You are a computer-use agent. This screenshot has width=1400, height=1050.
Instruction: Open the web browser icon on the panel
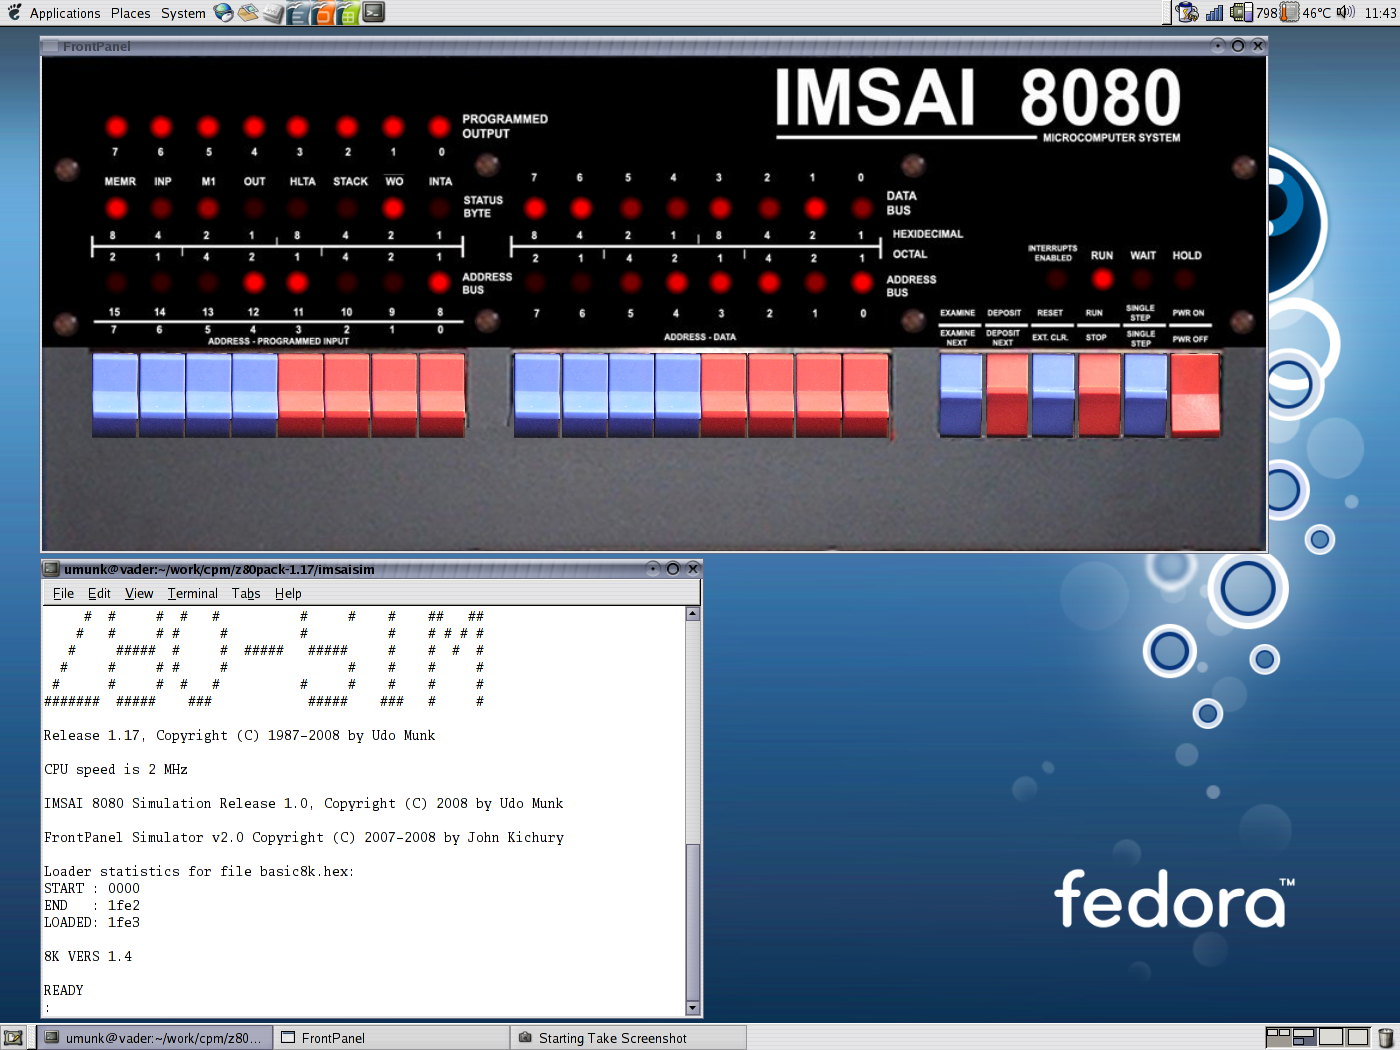tap(222, 13)
